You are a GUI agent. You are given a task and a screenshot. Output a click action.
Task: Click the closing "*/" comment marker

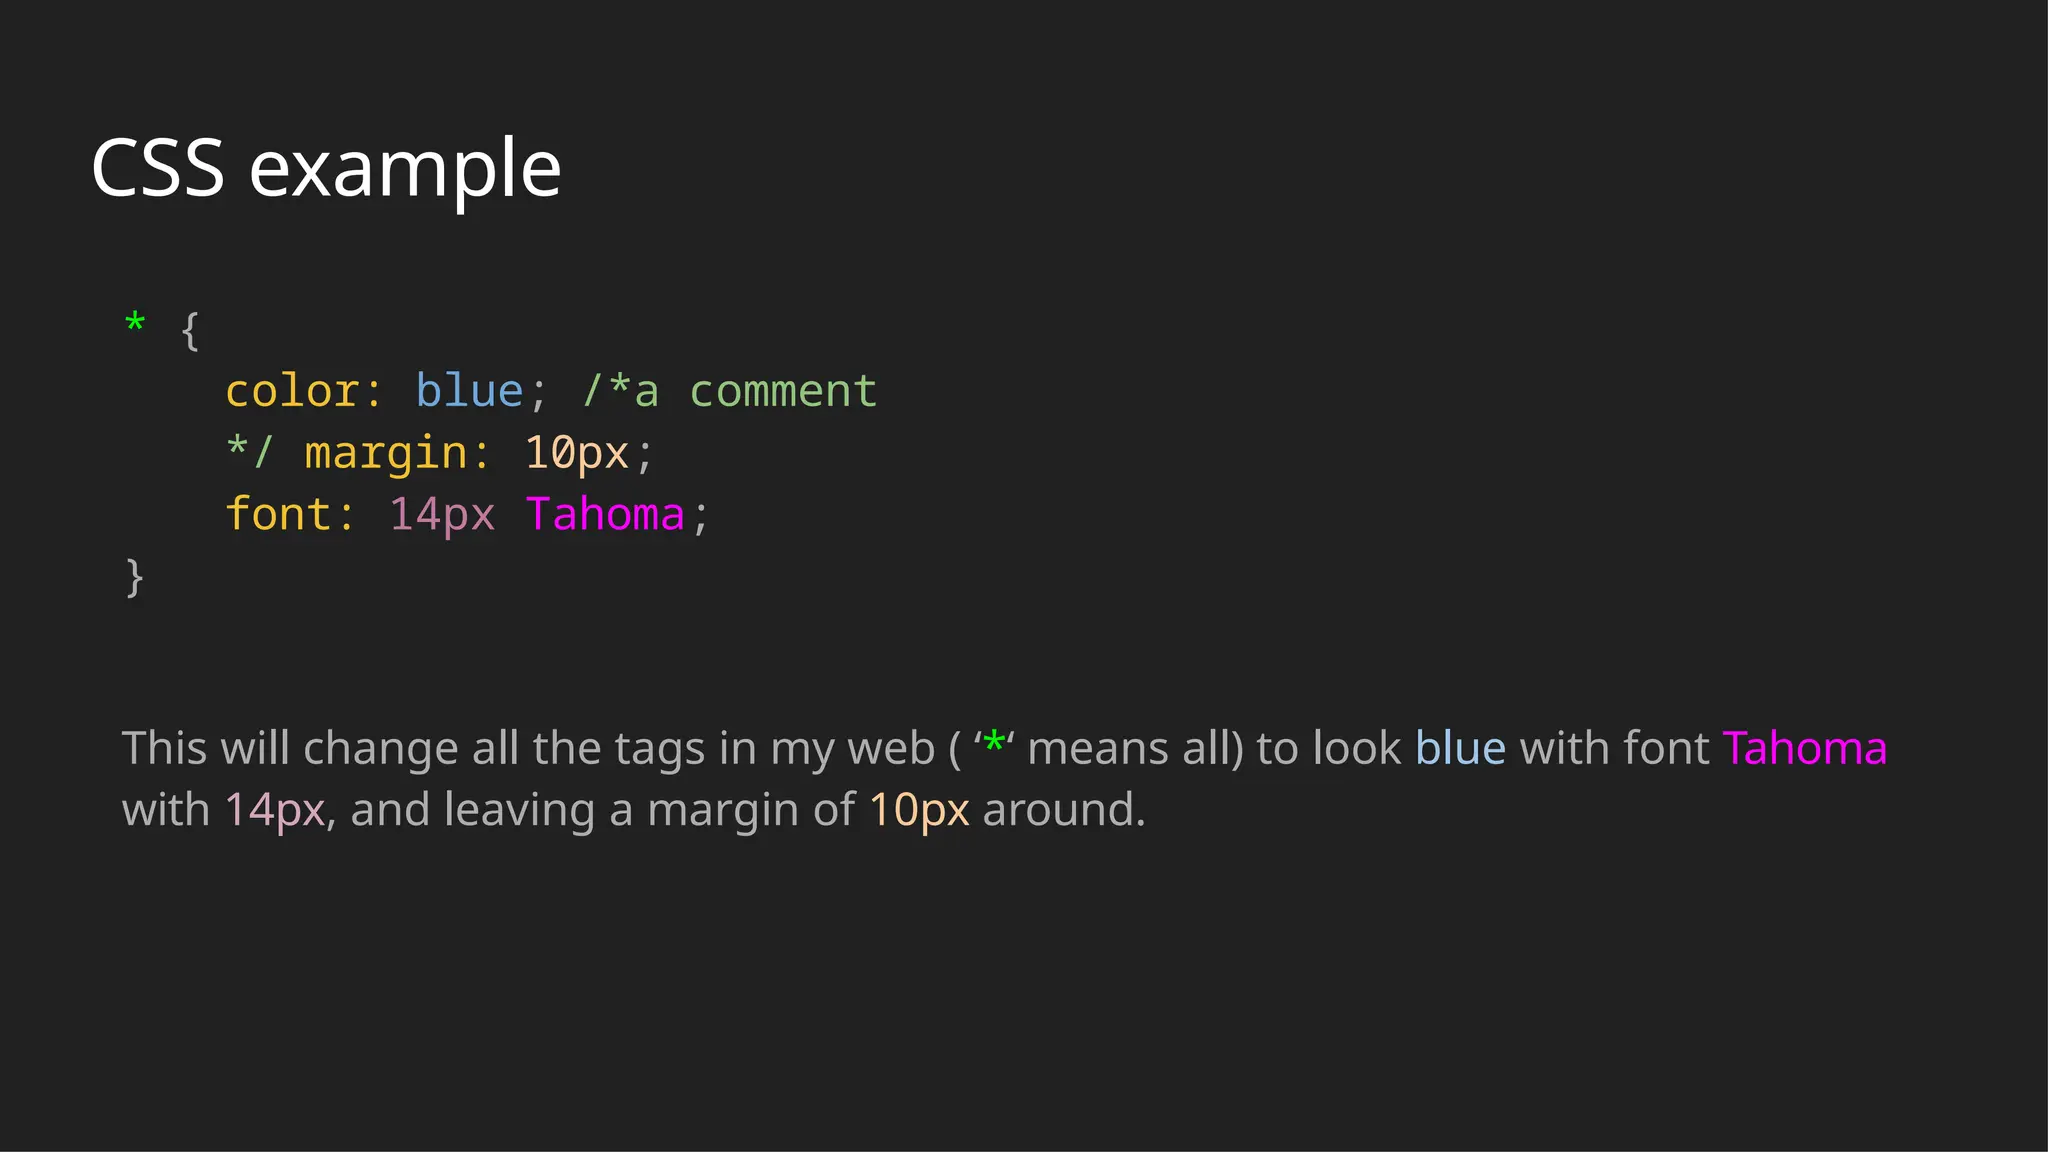(249, 452)
